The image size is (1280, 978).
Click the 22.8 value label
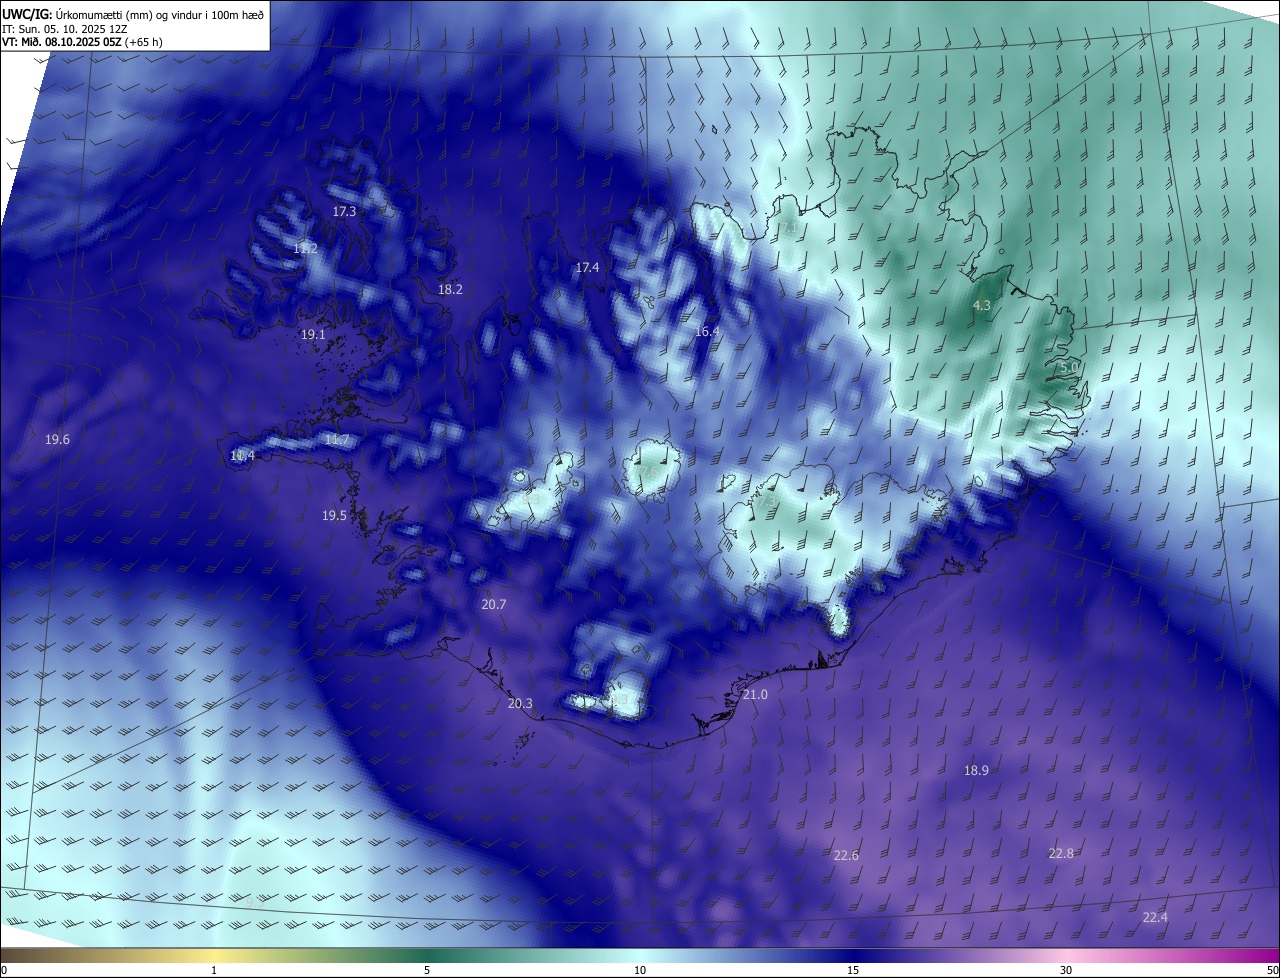point(1061,853)
